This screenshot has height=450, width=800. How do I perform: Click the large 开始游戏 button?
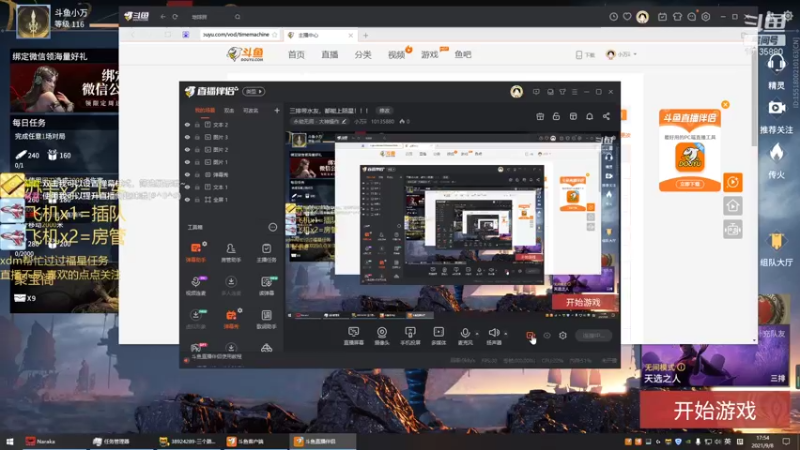point(714,410)
